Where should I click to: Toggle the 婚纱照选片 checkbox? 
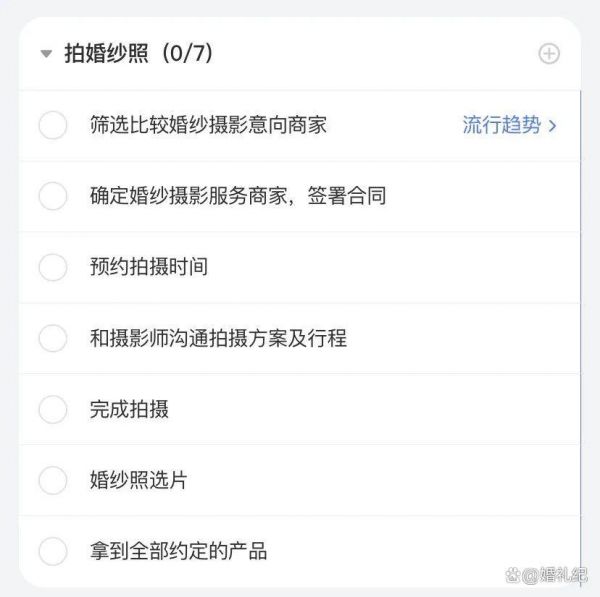tap(53, 480)
